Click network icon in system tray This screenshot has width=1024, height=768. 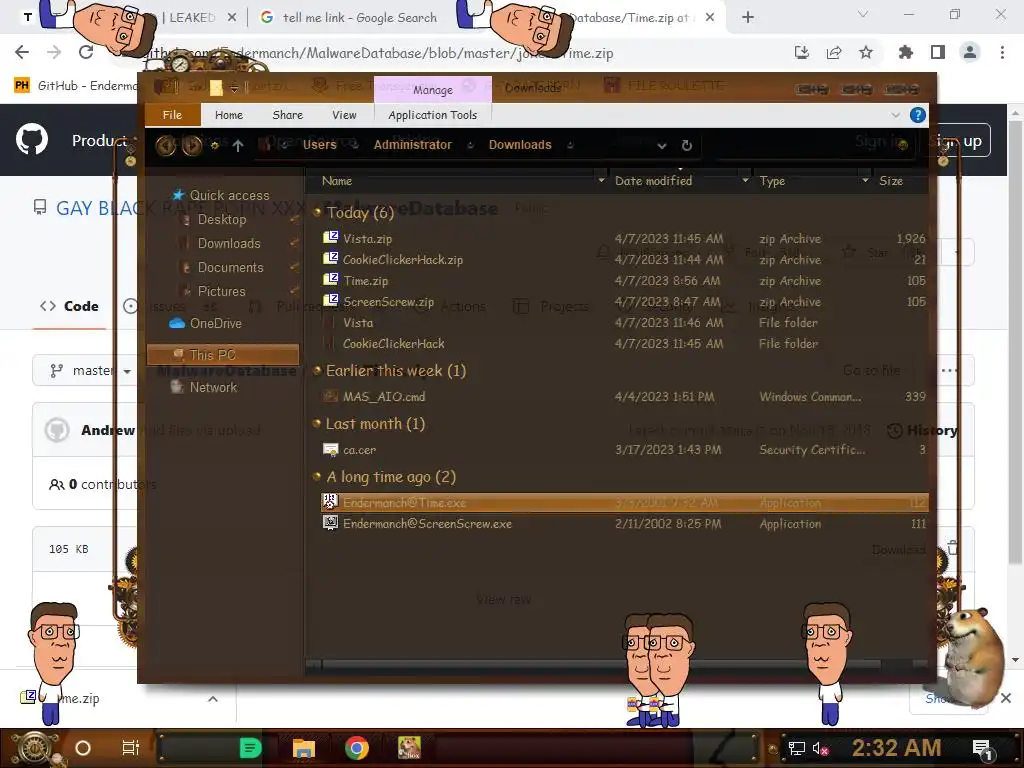click(x=796, y=748)
